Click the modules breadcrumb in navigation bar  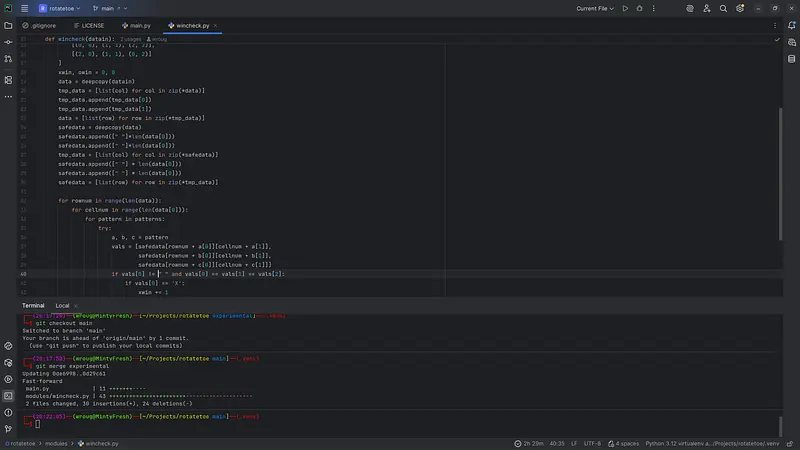pos(56,442)
